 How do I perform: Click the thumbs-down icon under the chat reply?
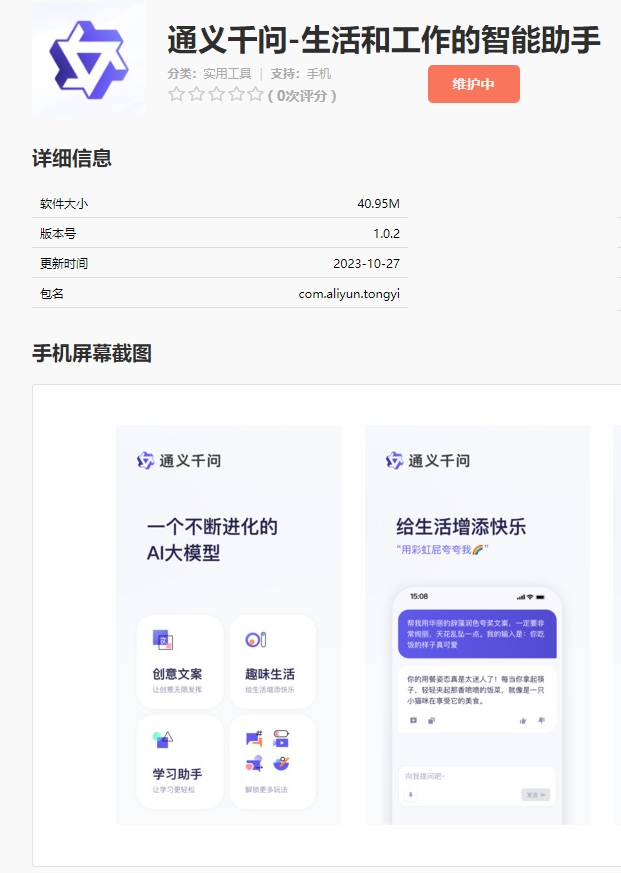pyautogui.click(x=541, y=720)
